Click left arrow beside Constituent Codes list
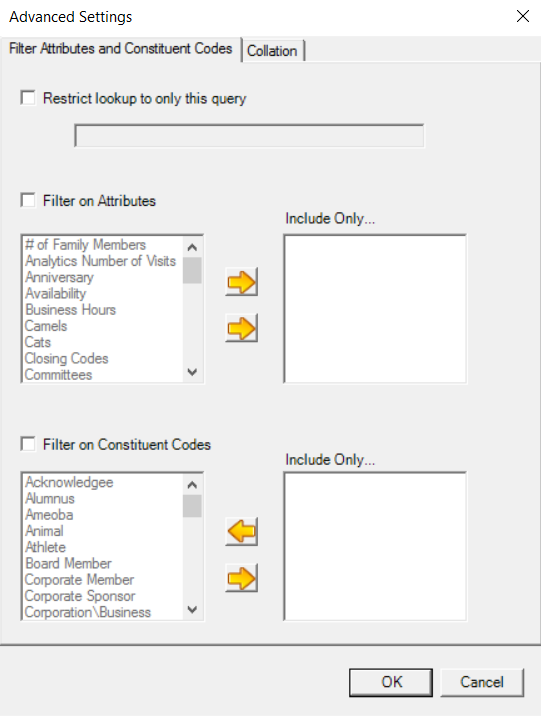This screenshot has height=716, width=541. click(x=242, y=532)
